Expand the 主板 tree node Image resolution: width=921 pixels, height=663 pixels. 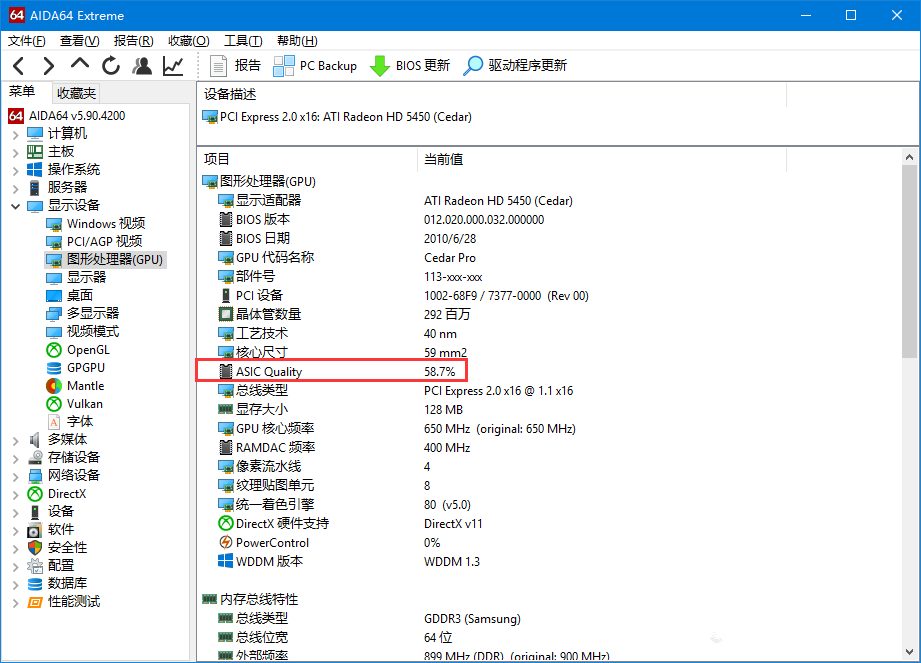click(16, 153)
